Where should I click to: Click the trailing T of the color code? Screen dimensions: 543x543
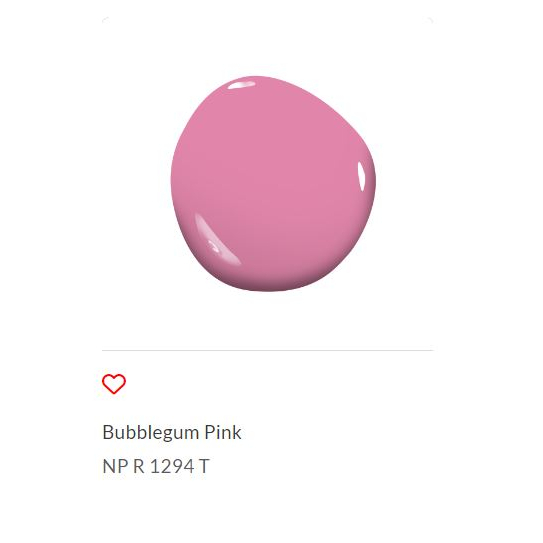204,466
